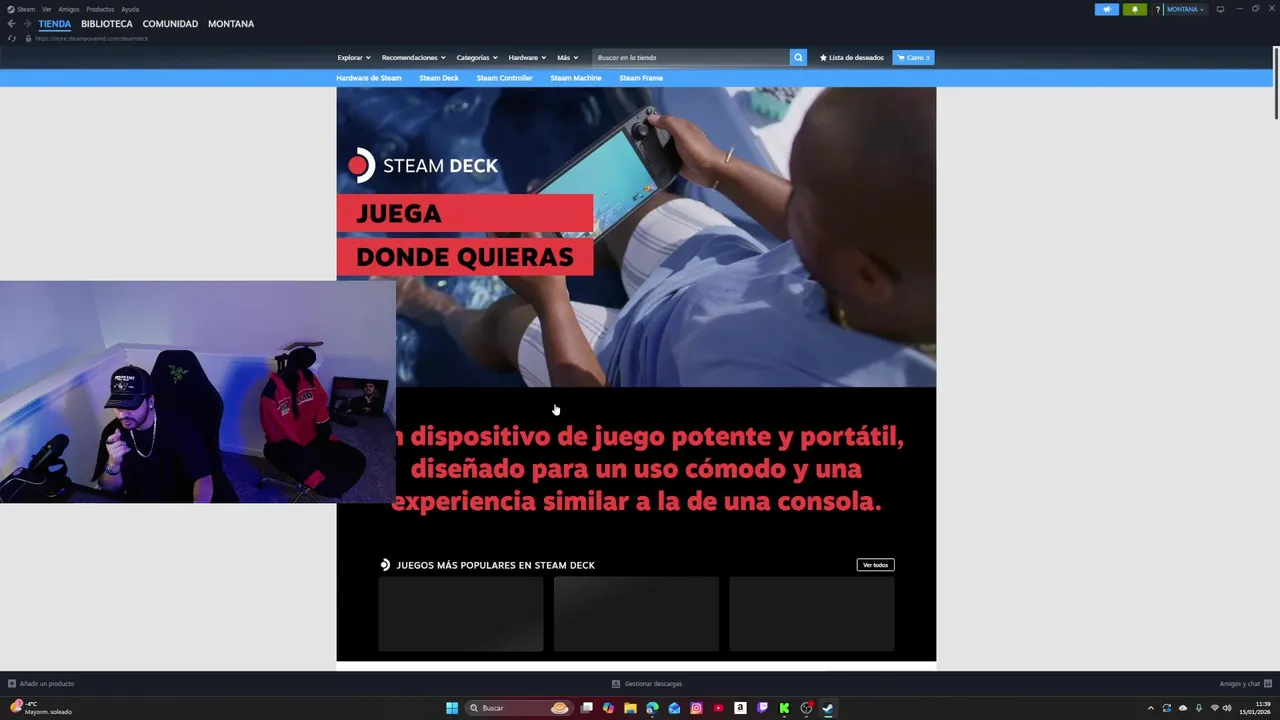This screenshot has width=1280, height=720.
Task: Open the green notifications bell
Action: pos(1135,9)
